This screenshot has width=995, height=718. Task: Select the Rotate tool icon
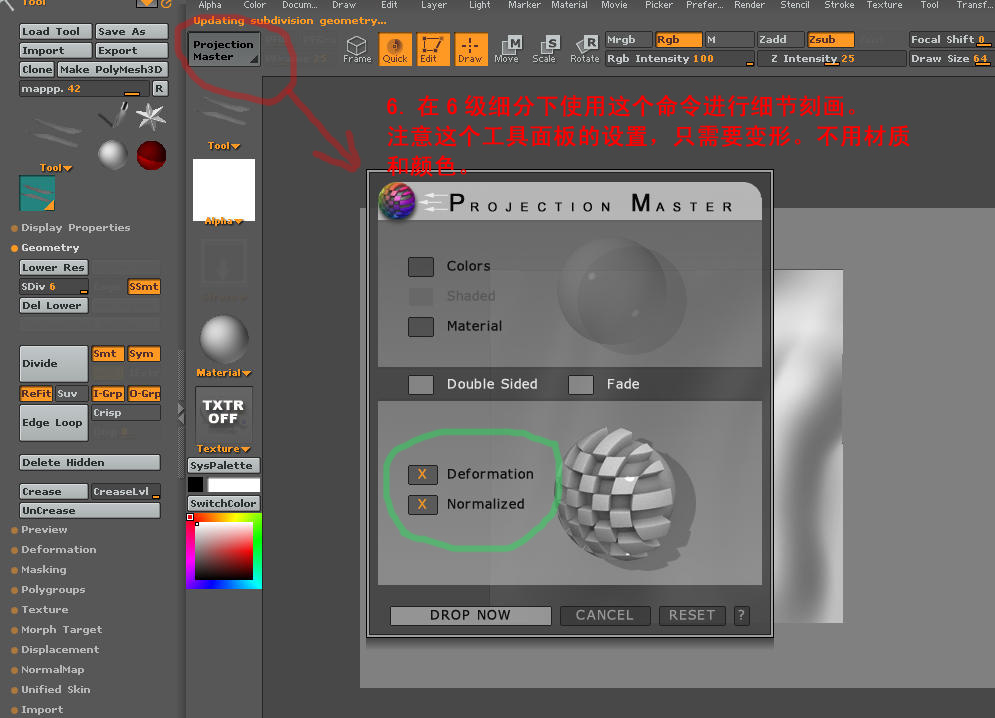pos(584,50)
